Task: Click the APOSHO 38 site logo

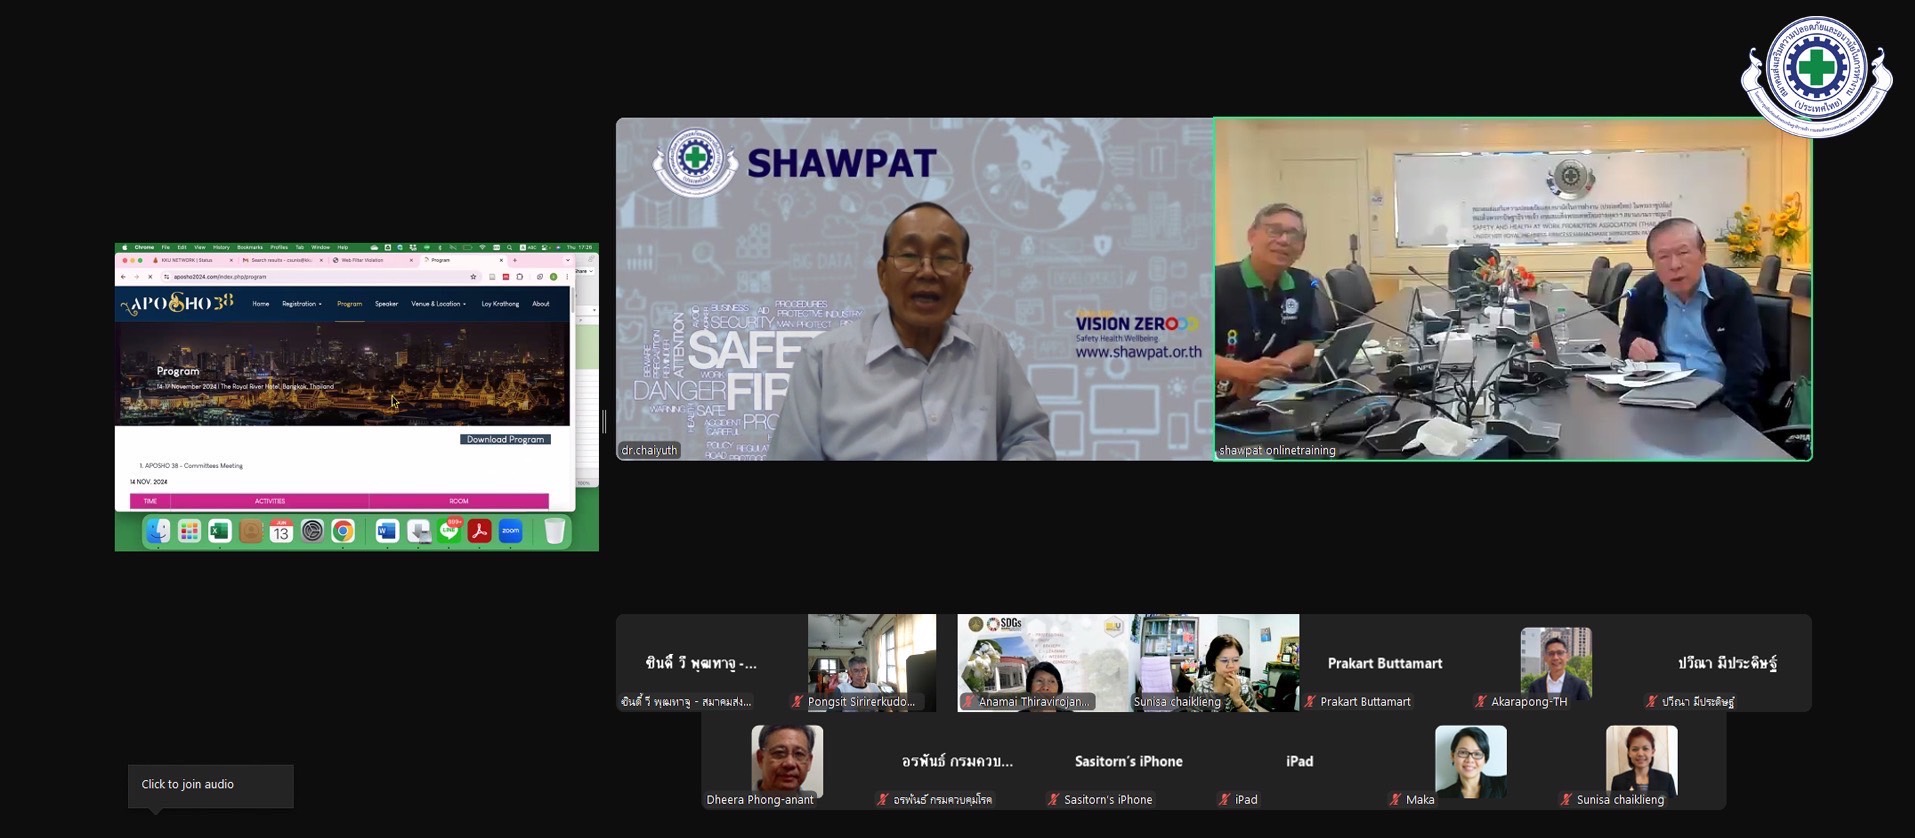Action: point(178,303)
